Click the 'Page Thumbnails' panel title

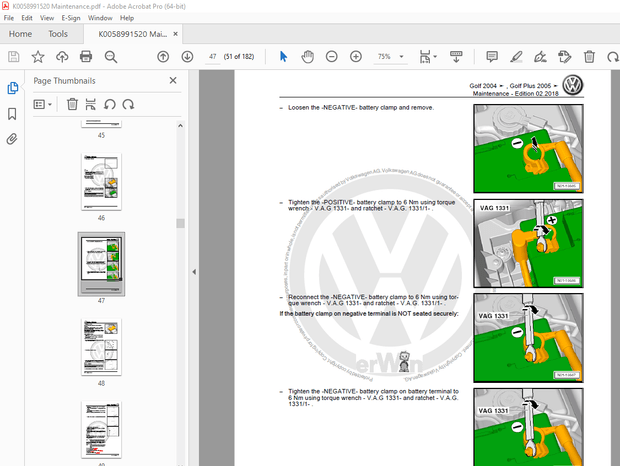coord(64,81)
